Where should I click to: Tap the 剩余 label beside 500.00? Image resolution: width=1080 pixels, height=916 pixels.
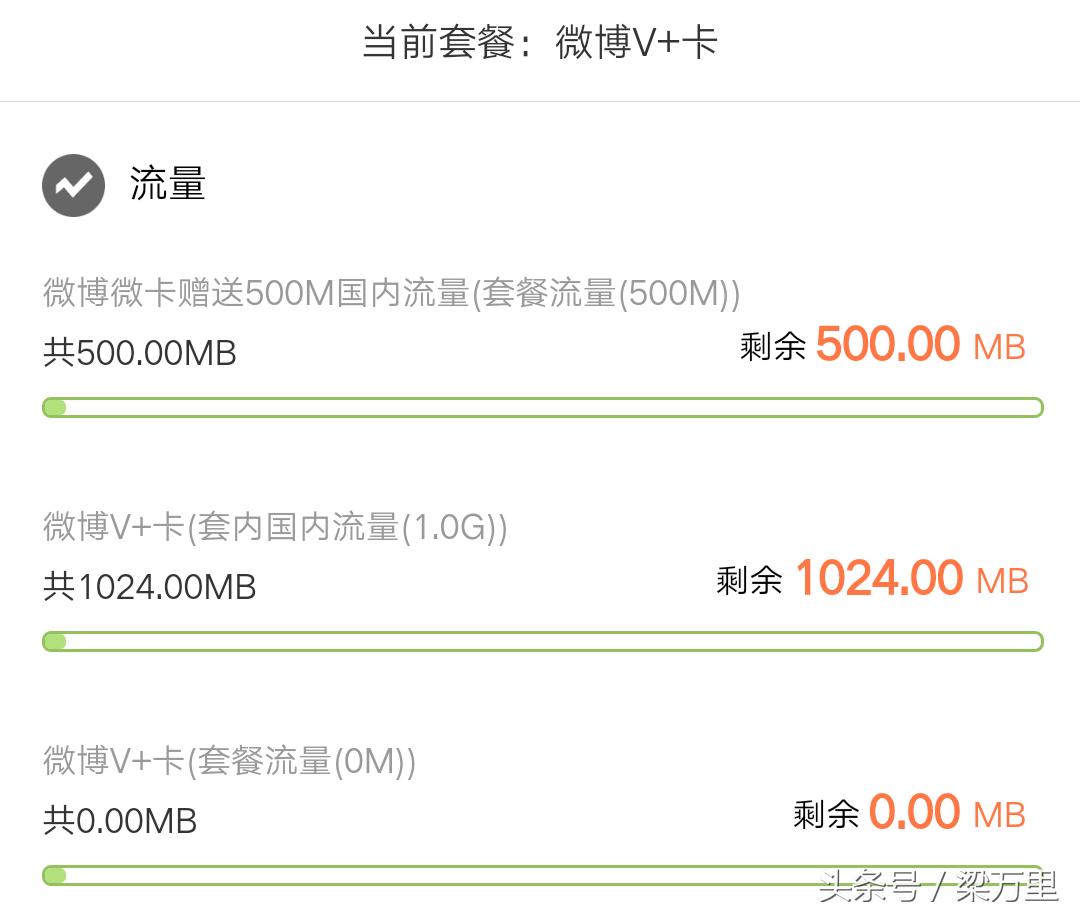pos(773,346)
